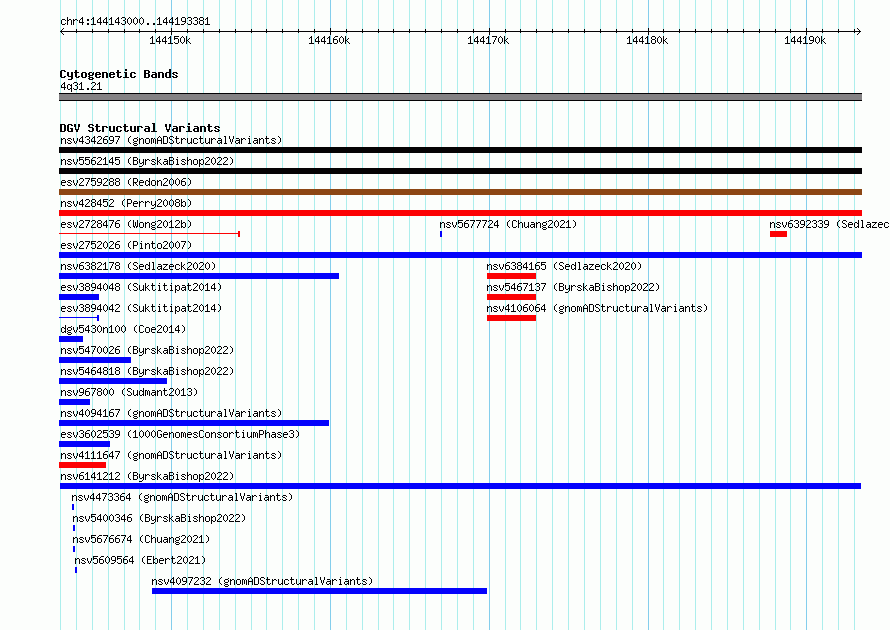890x630 pixels.
Task: Select the red nsv428452 variant bar
Action: pos(460,213)
